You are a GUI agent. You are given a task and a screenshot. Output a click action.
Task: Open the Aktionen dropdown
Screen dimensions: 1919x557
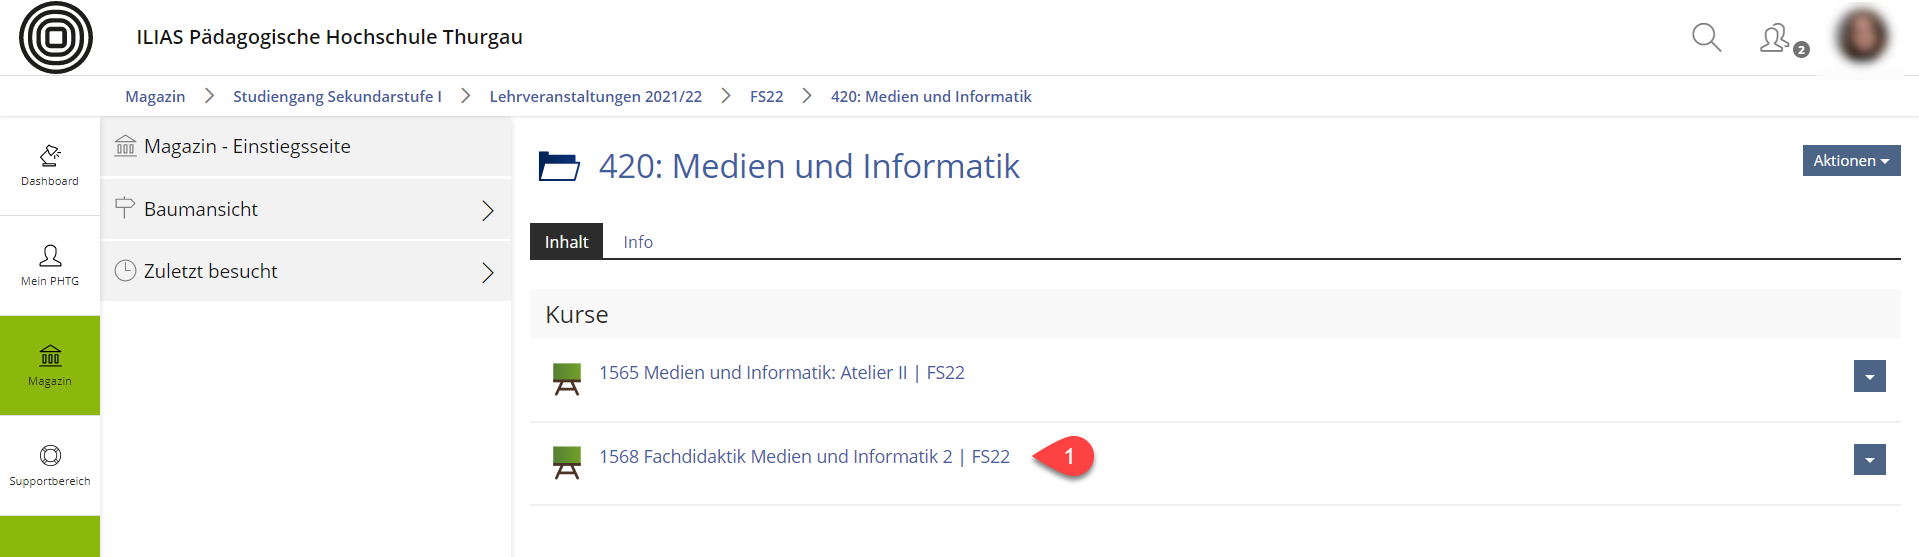(x=1851, y=161)
